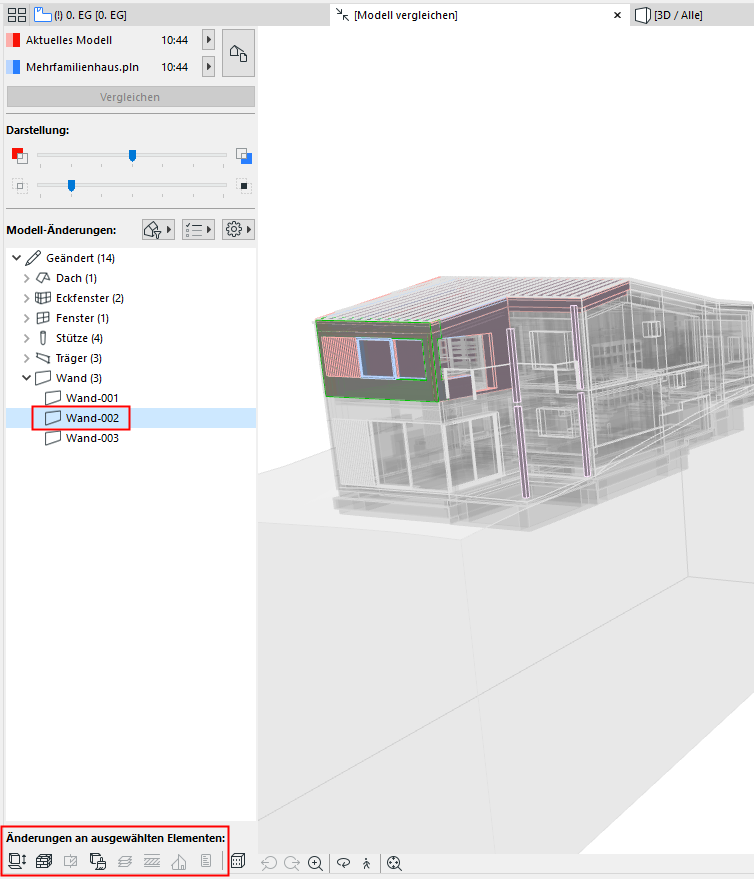Click the Aktuelles Modell label

[69, 40]
